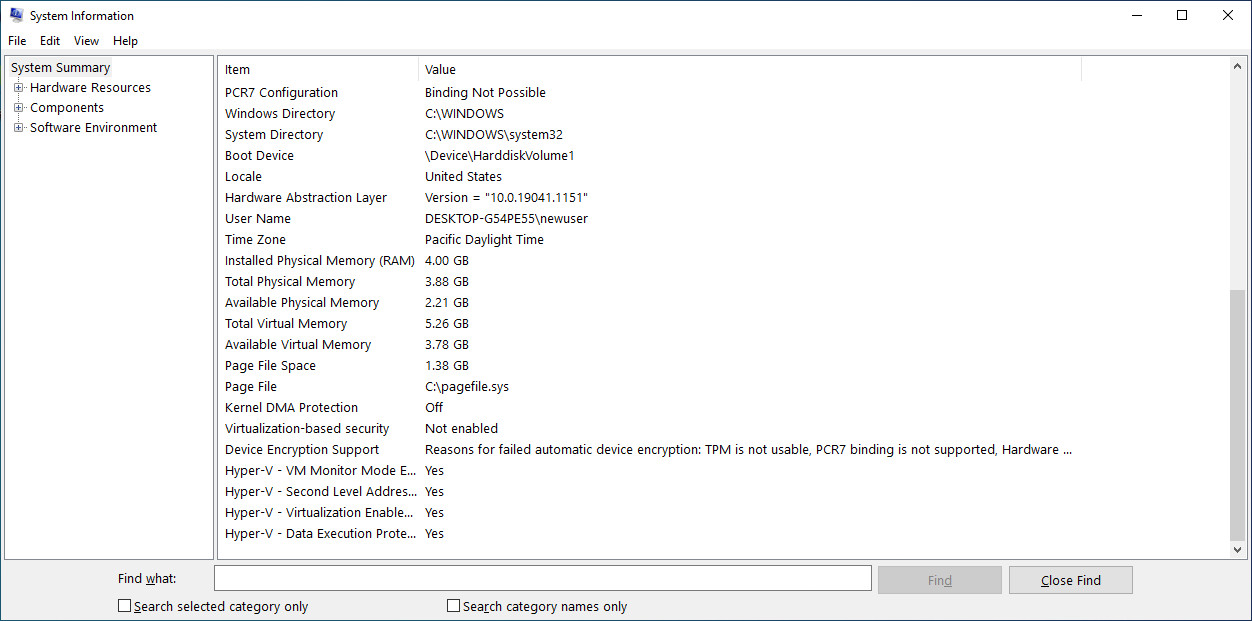The image size is (1252, 621).
Task: Click the failed automatic device encryption reasons text
Action: (x=748, y=450)
